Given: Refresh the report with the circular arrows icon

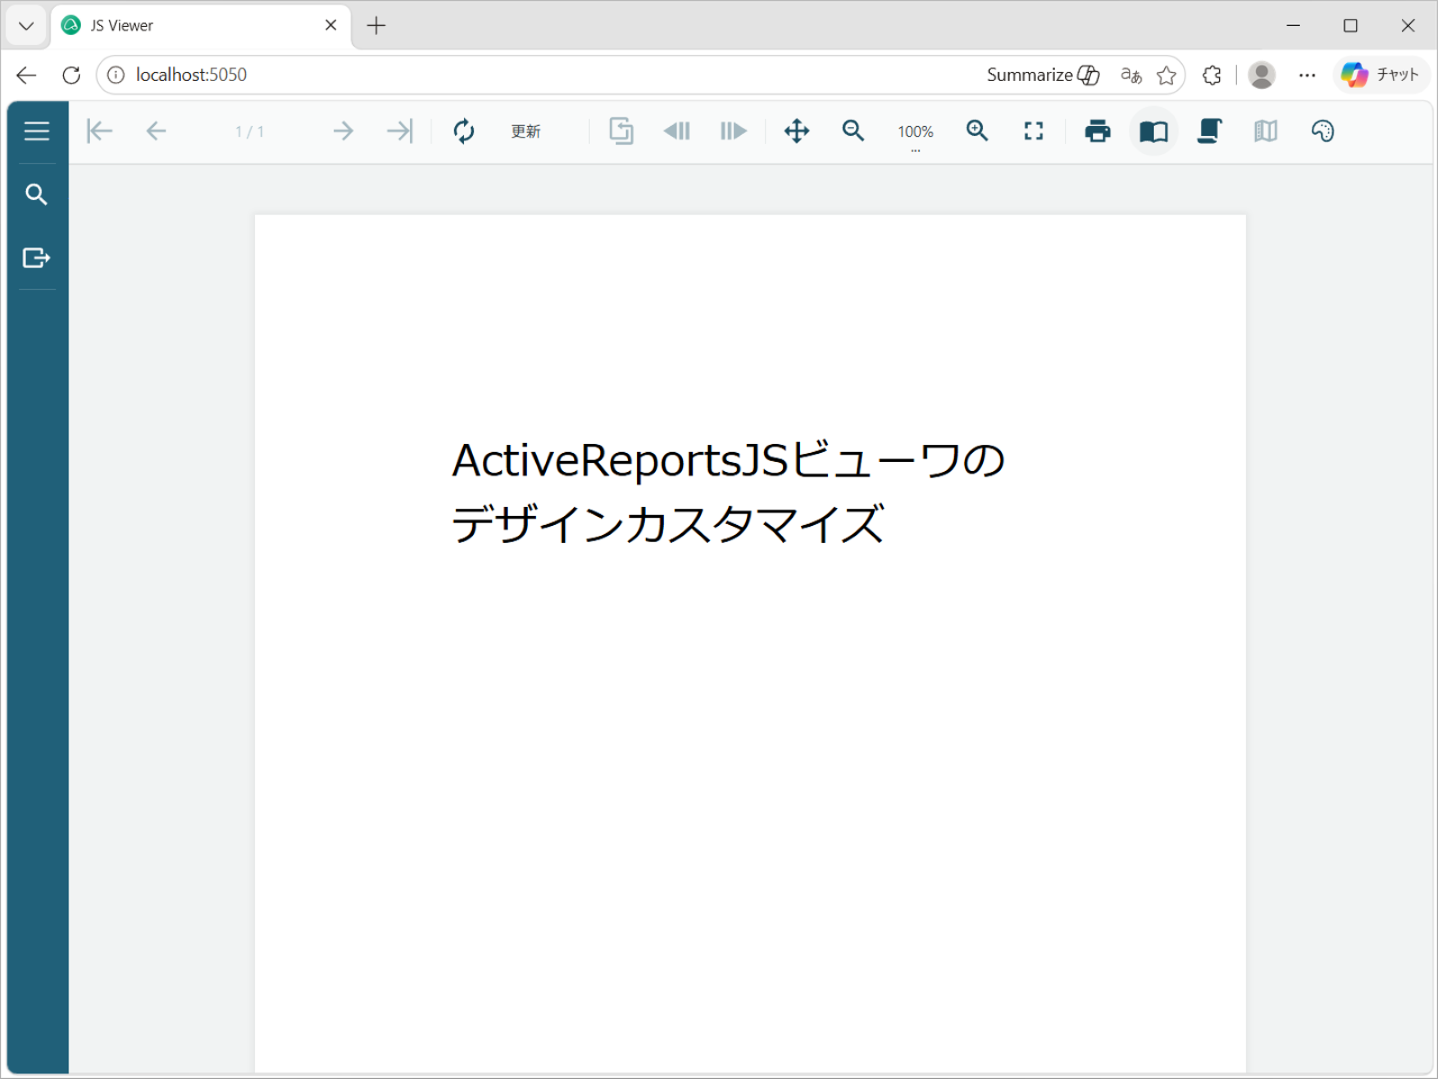Looking at the screenshot, I should pos(464,131).
